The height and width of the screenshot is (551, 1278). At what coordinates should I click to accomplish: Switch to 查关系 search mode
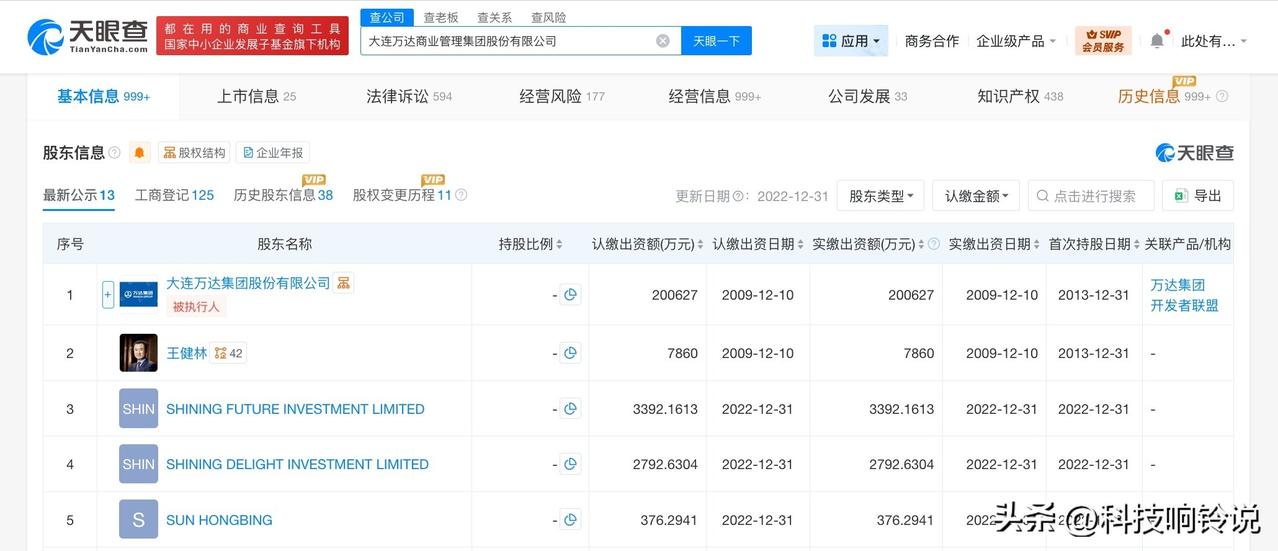point(495,17)
